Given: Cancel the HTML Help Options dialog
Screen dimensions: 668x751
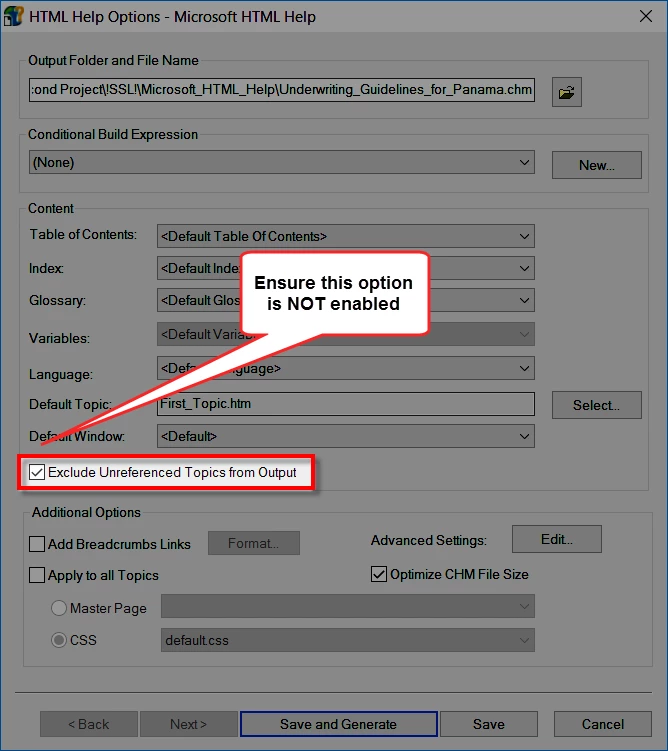Looking at the screenshot, I should 603,724.
